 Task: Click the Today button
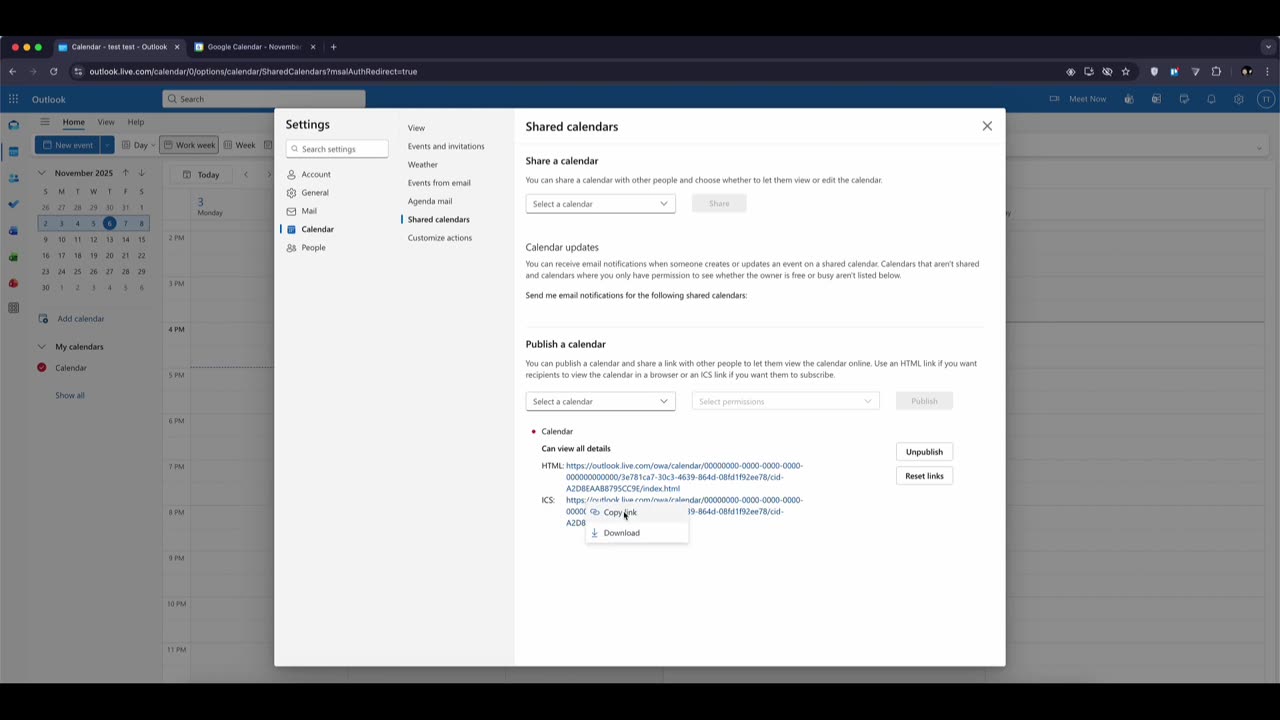[201, 174]
